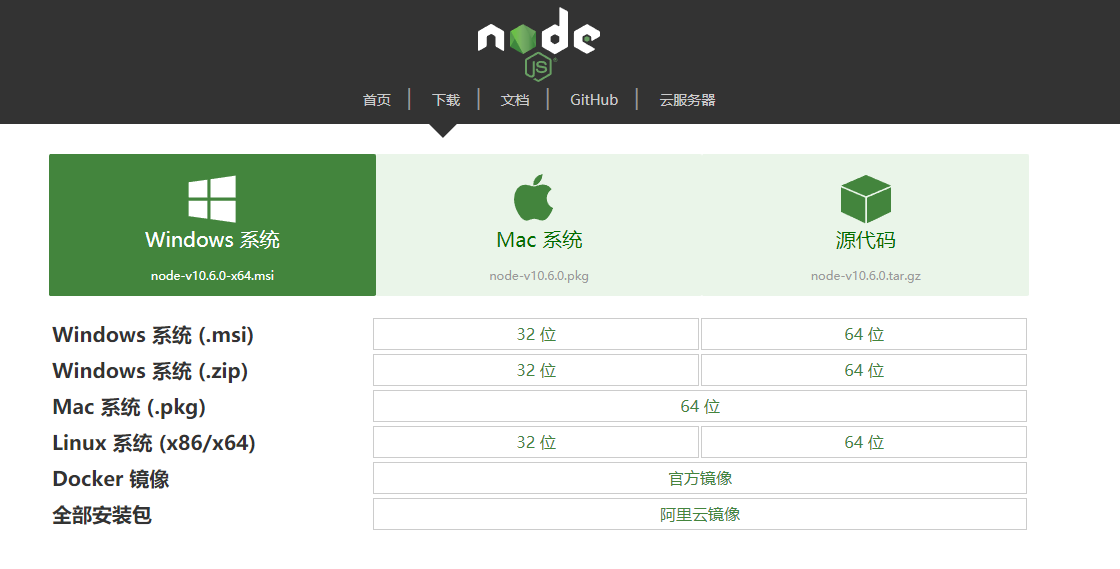
Task: Click the Apple logo icon
Action: click(x=534, y=197)
